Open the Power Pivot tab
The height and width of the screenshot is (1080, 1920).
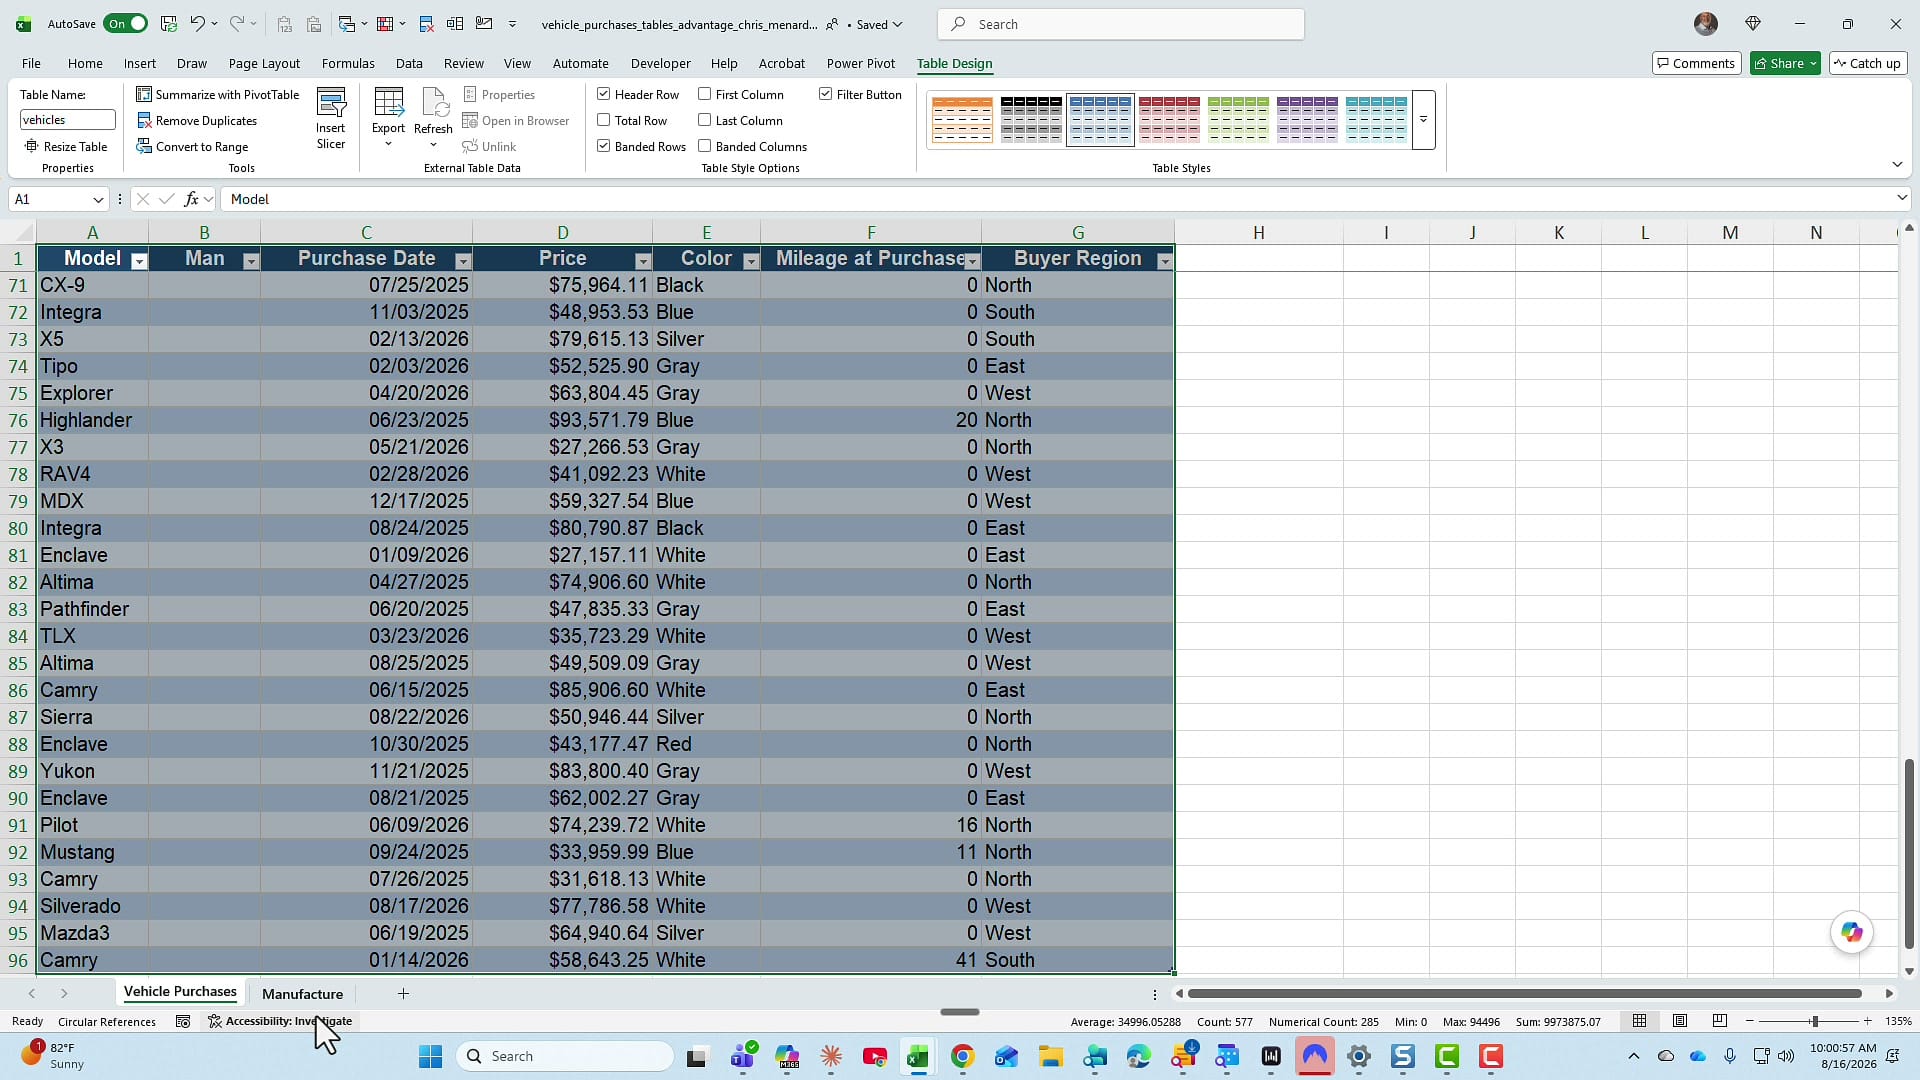[860, 63]
